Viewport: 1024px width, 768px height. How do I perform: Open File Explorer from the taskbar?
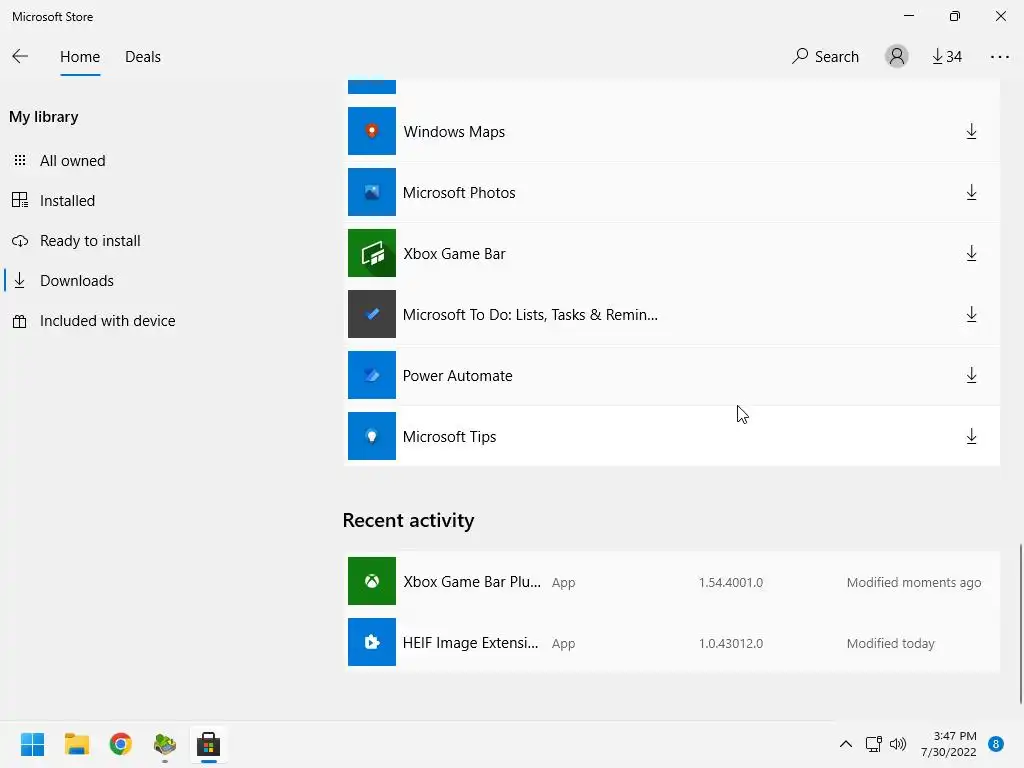[76, 744]
